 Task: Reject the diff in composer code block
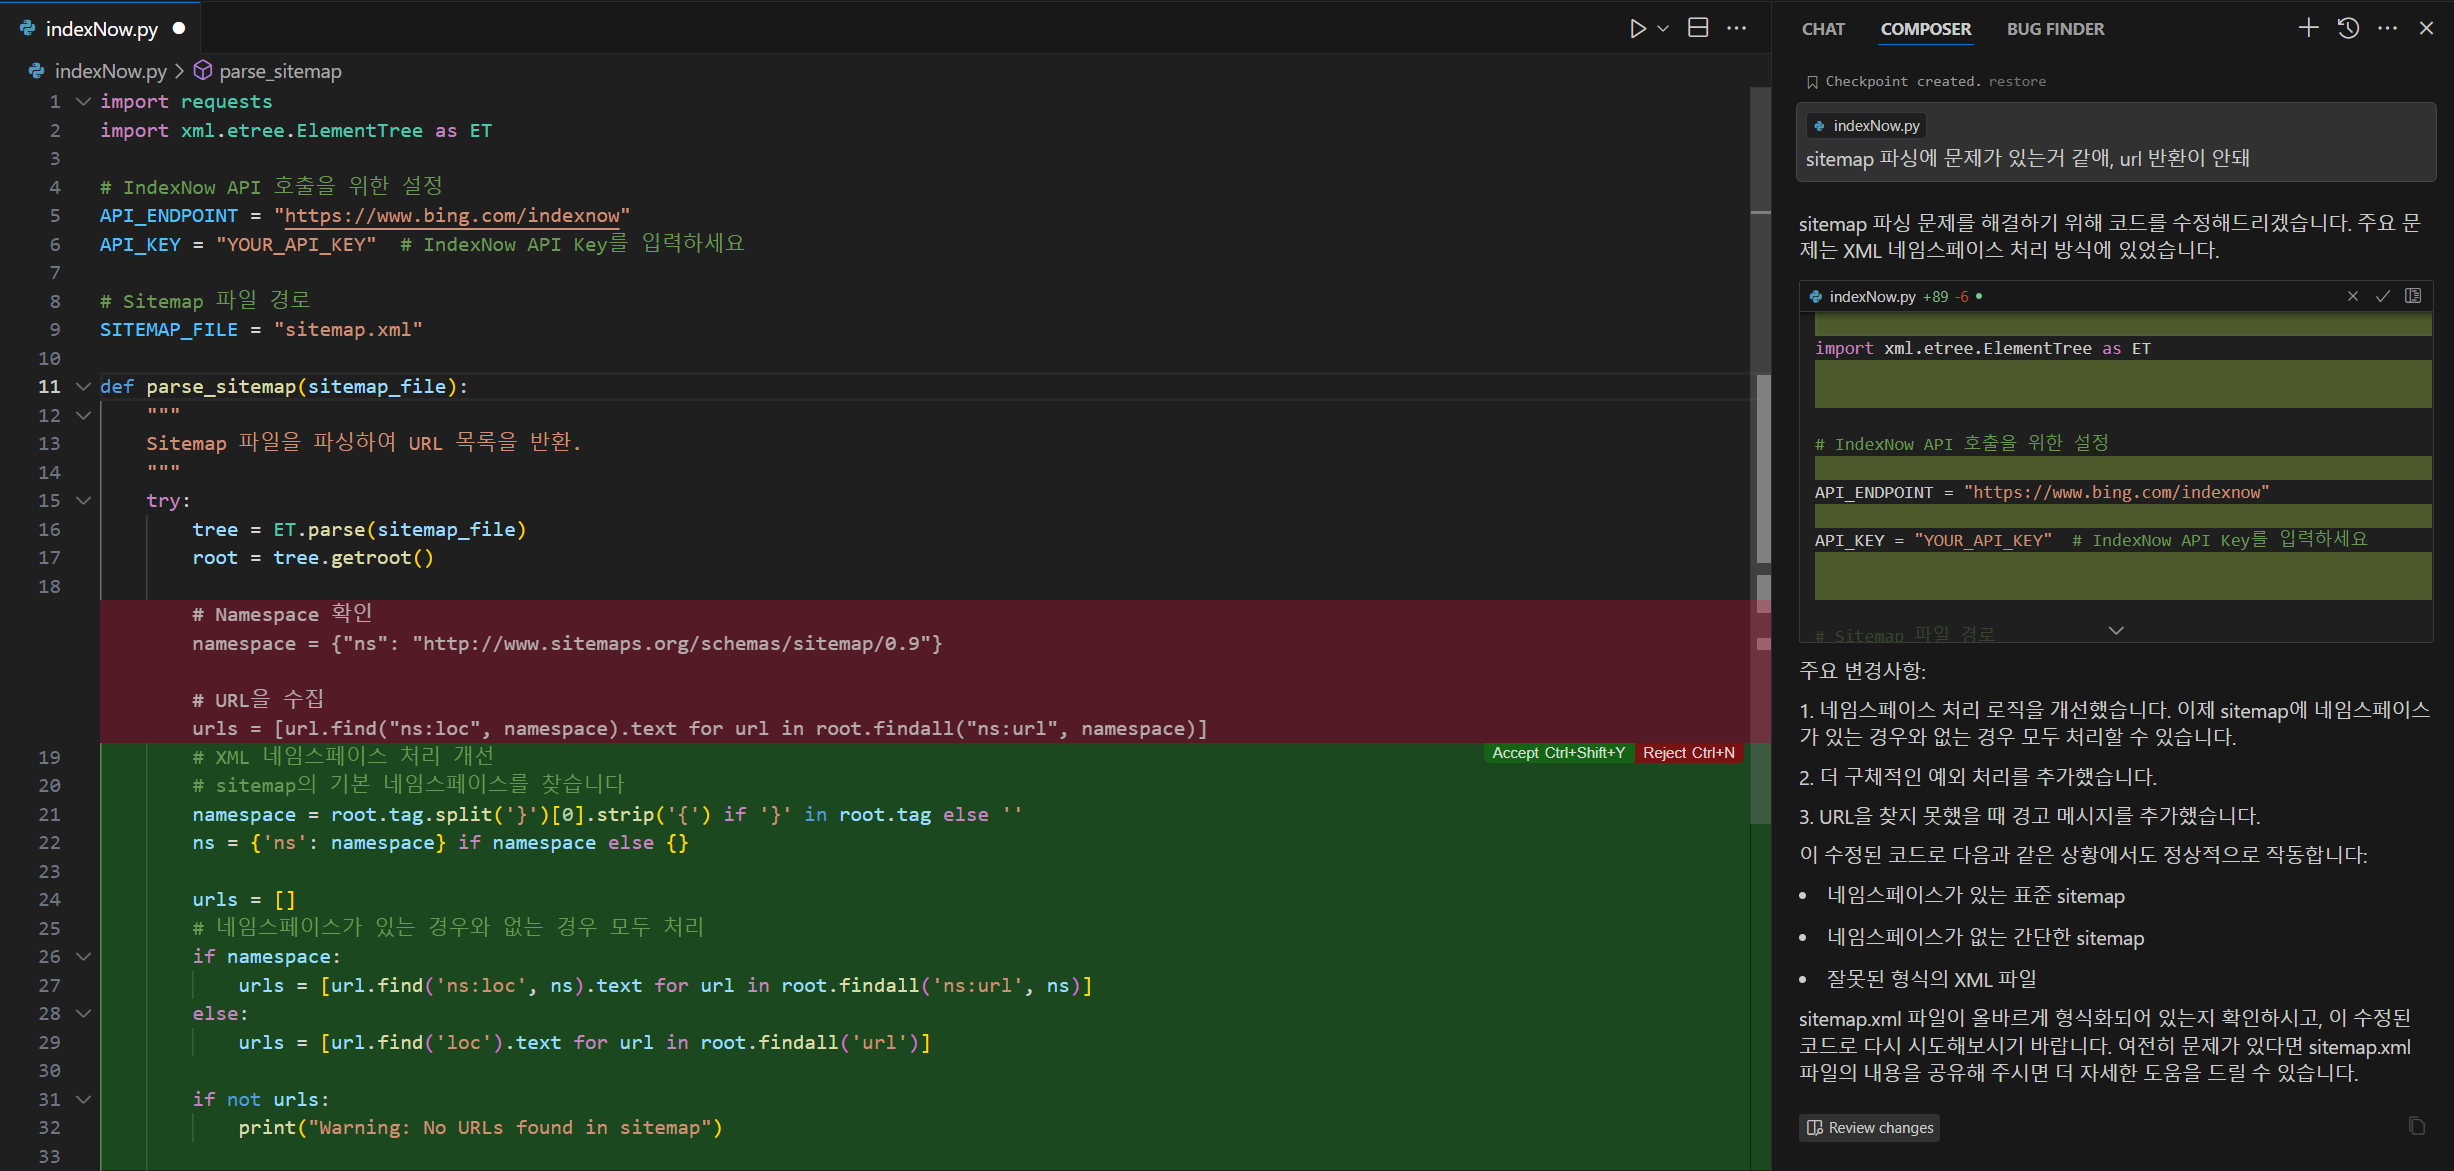[x=2353, y=296]
